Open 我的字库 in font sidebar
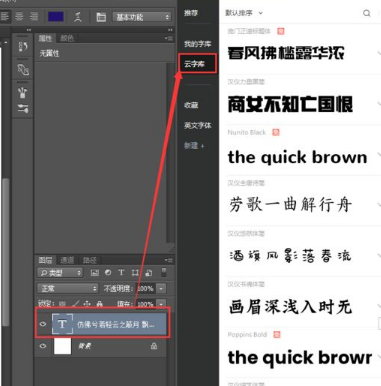This screenshot has width=381, height=386. tap(198, 44)
